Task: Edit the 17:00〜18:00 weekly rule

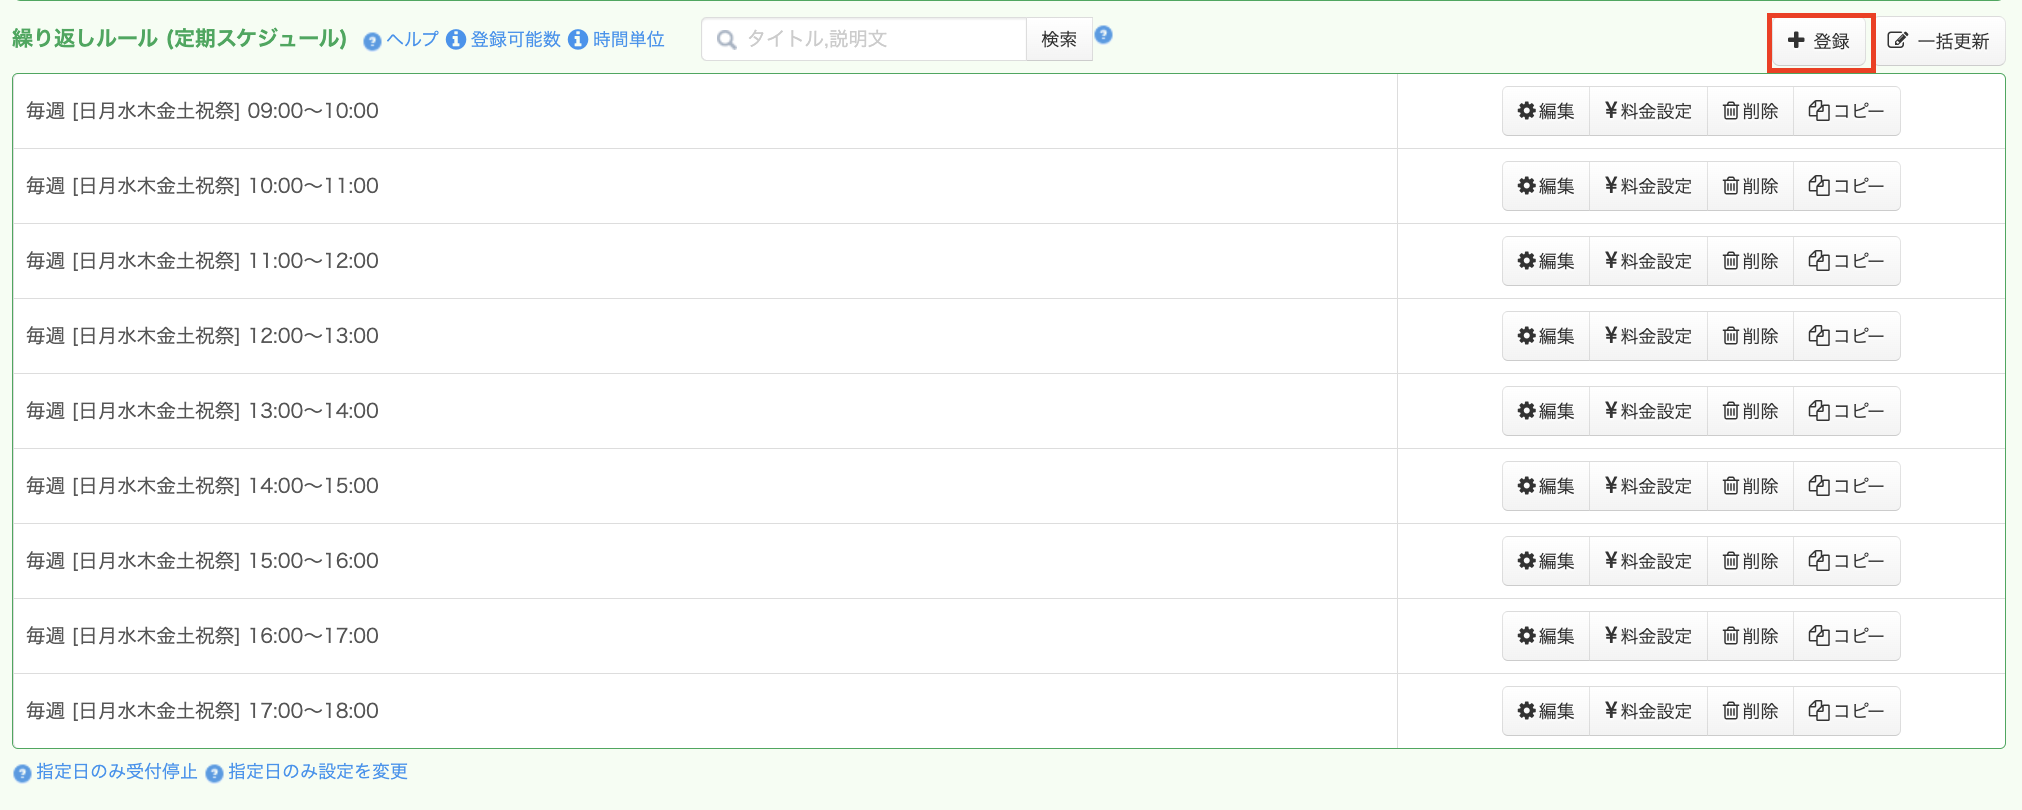Action: (1546, 711)
